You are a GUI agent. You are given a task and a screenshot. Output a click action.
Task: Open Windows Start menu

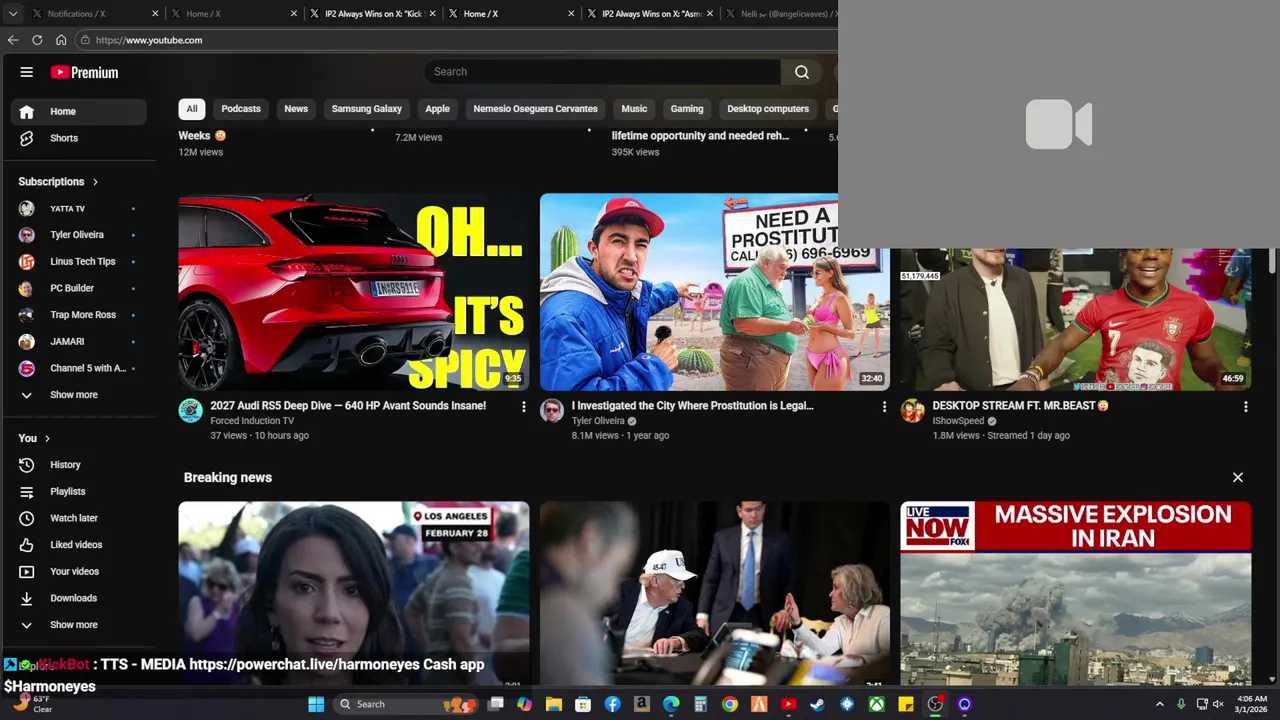[316, 704]
